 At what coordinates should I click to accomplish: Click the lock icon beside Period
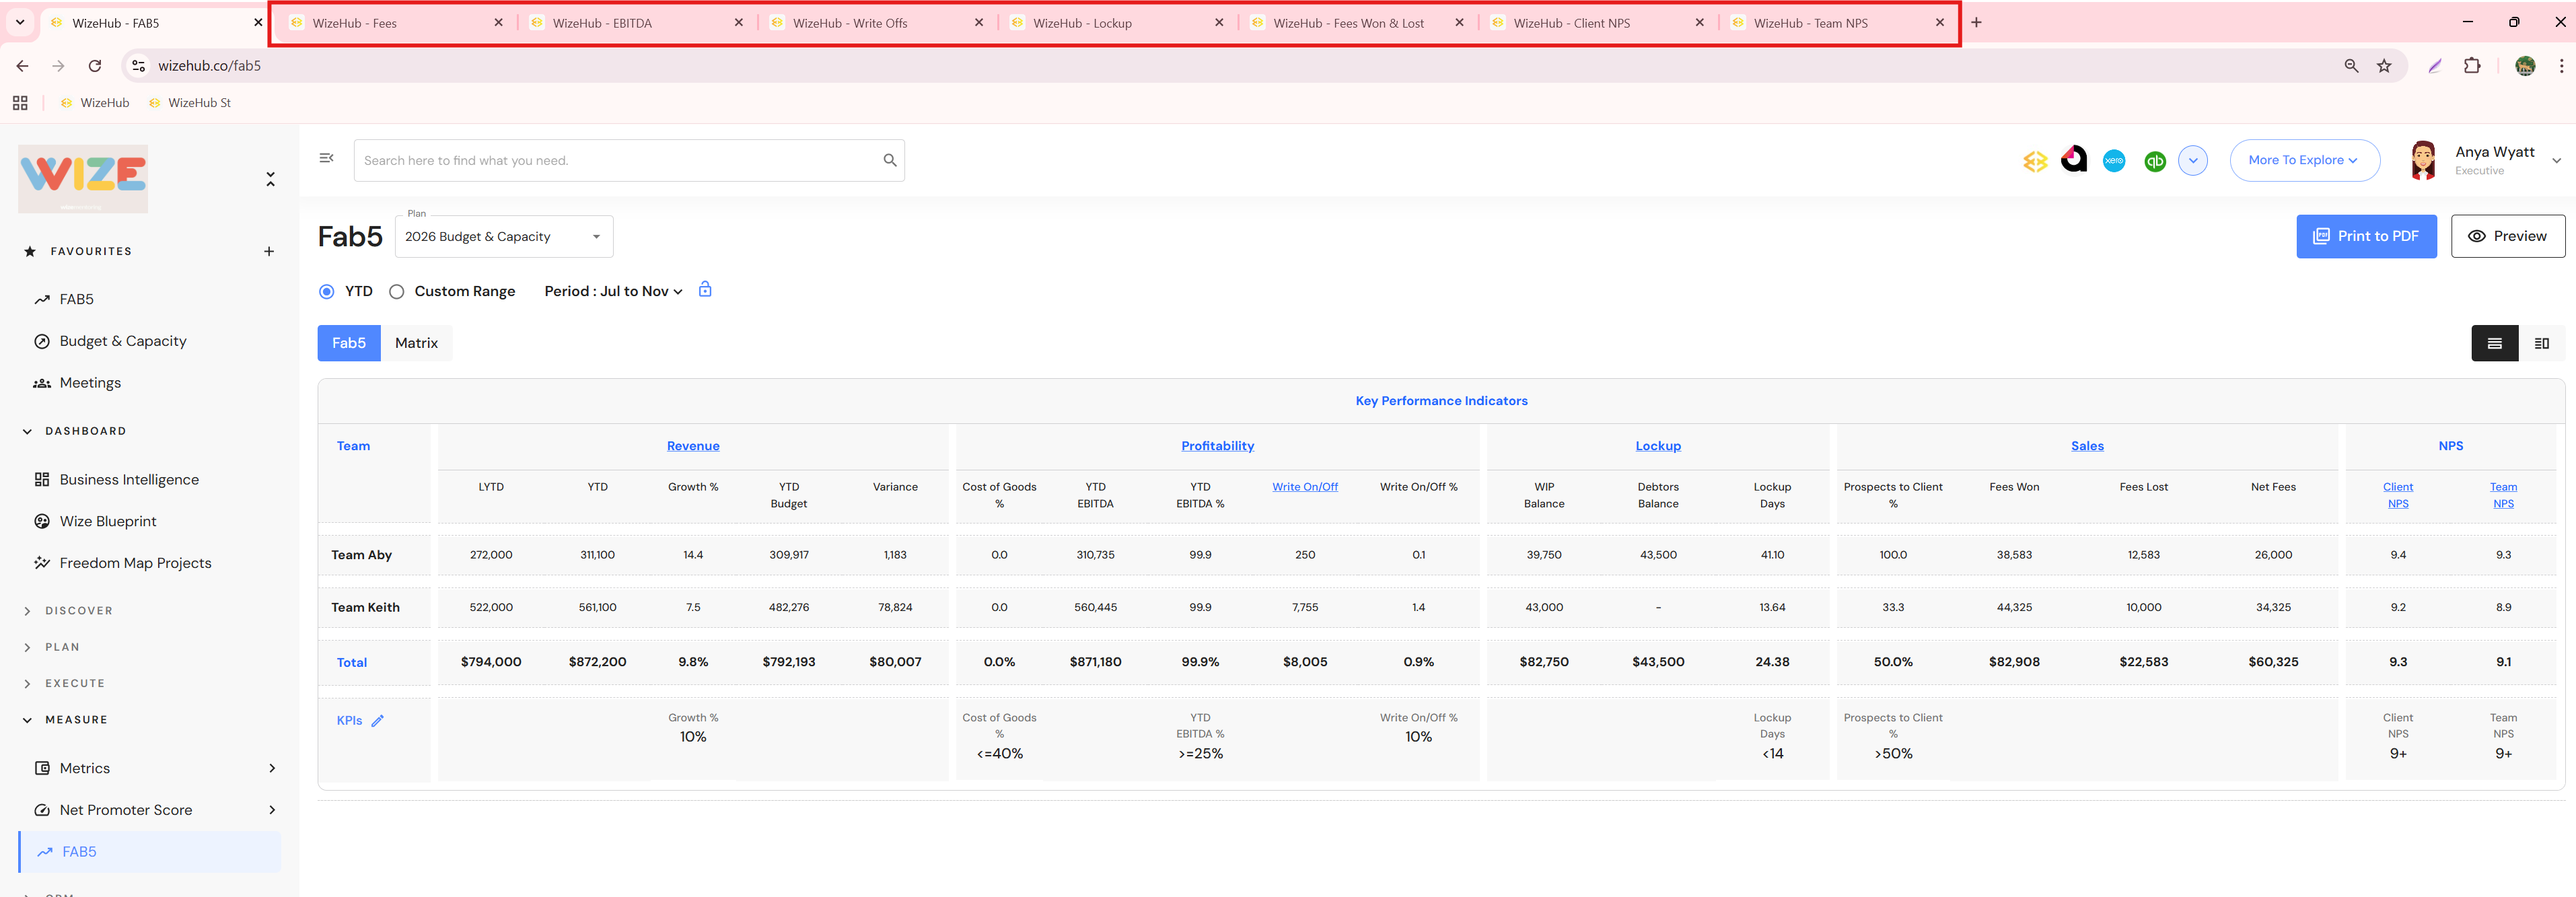point(705,290)
